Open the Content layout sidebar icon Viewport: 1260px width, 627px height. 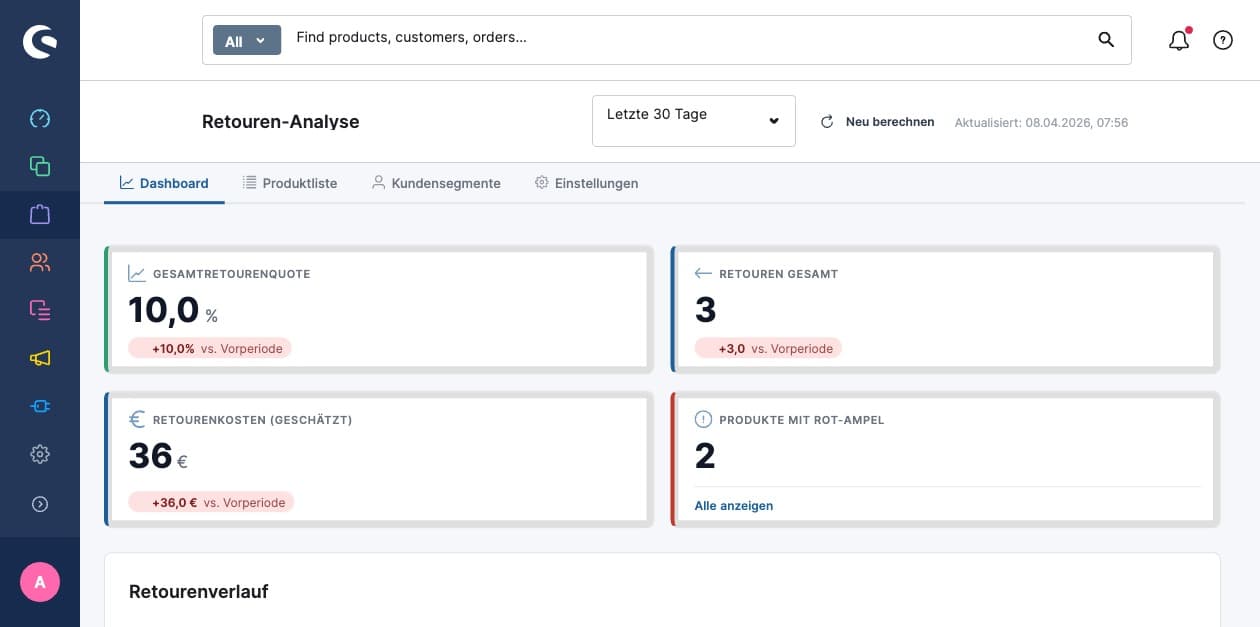(x=40, y=310)
